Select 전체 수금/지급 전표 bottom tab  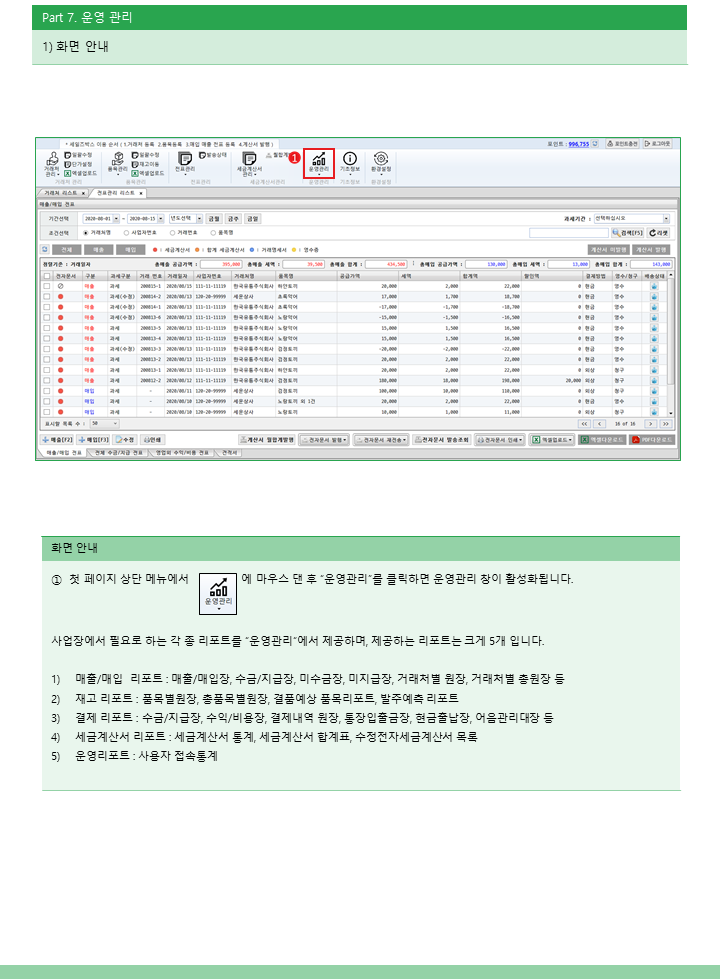[x=118, y=453]
